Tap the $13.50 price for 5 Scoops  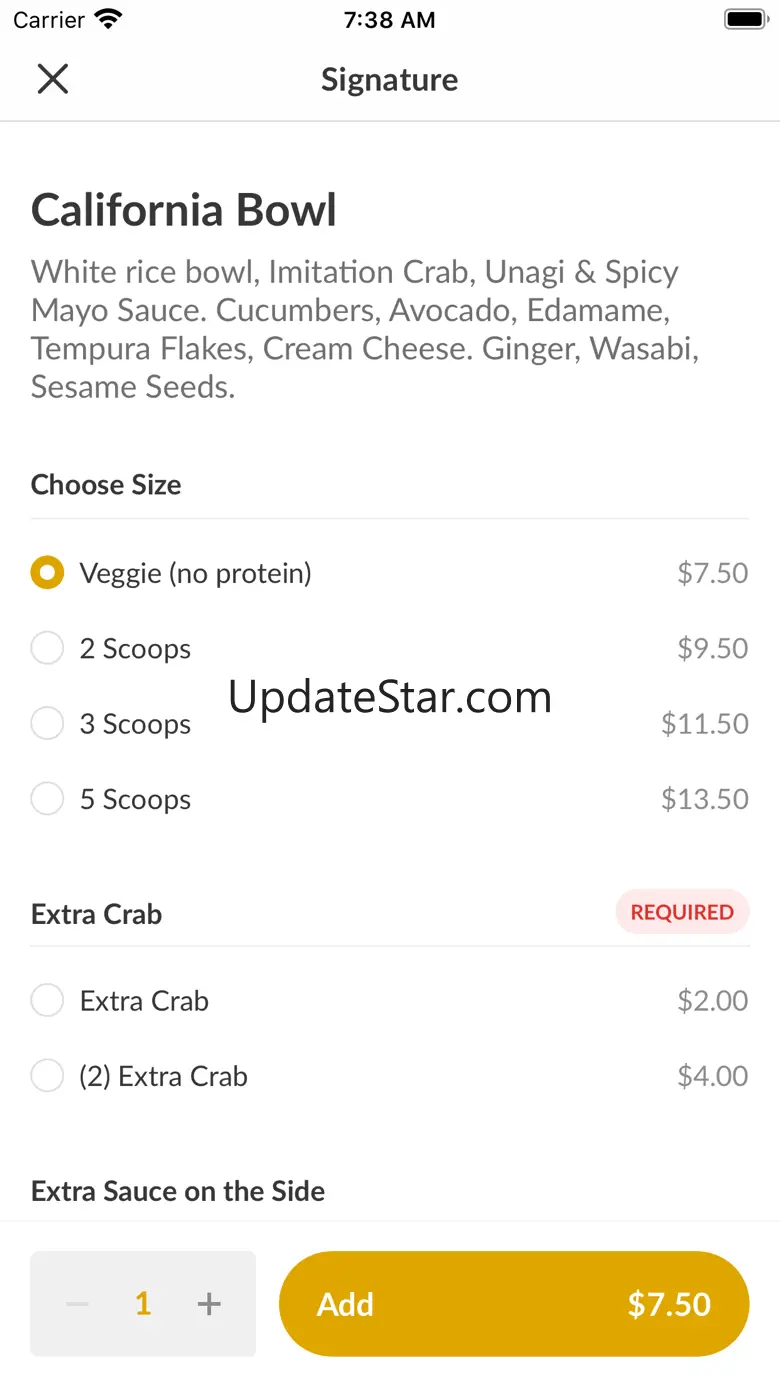pos(704,800)
